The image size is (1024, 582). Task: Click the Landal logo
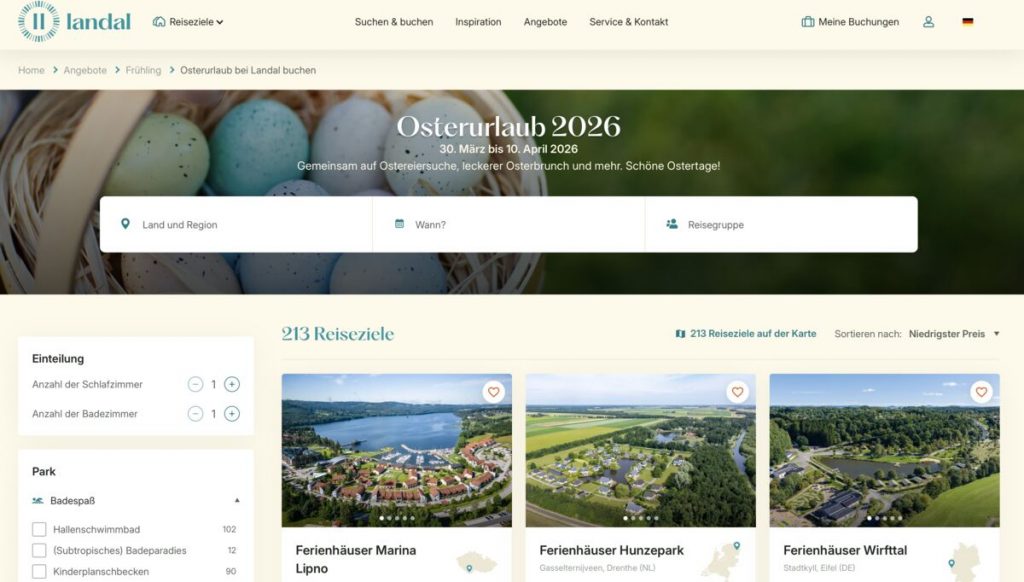click(74, 22)
